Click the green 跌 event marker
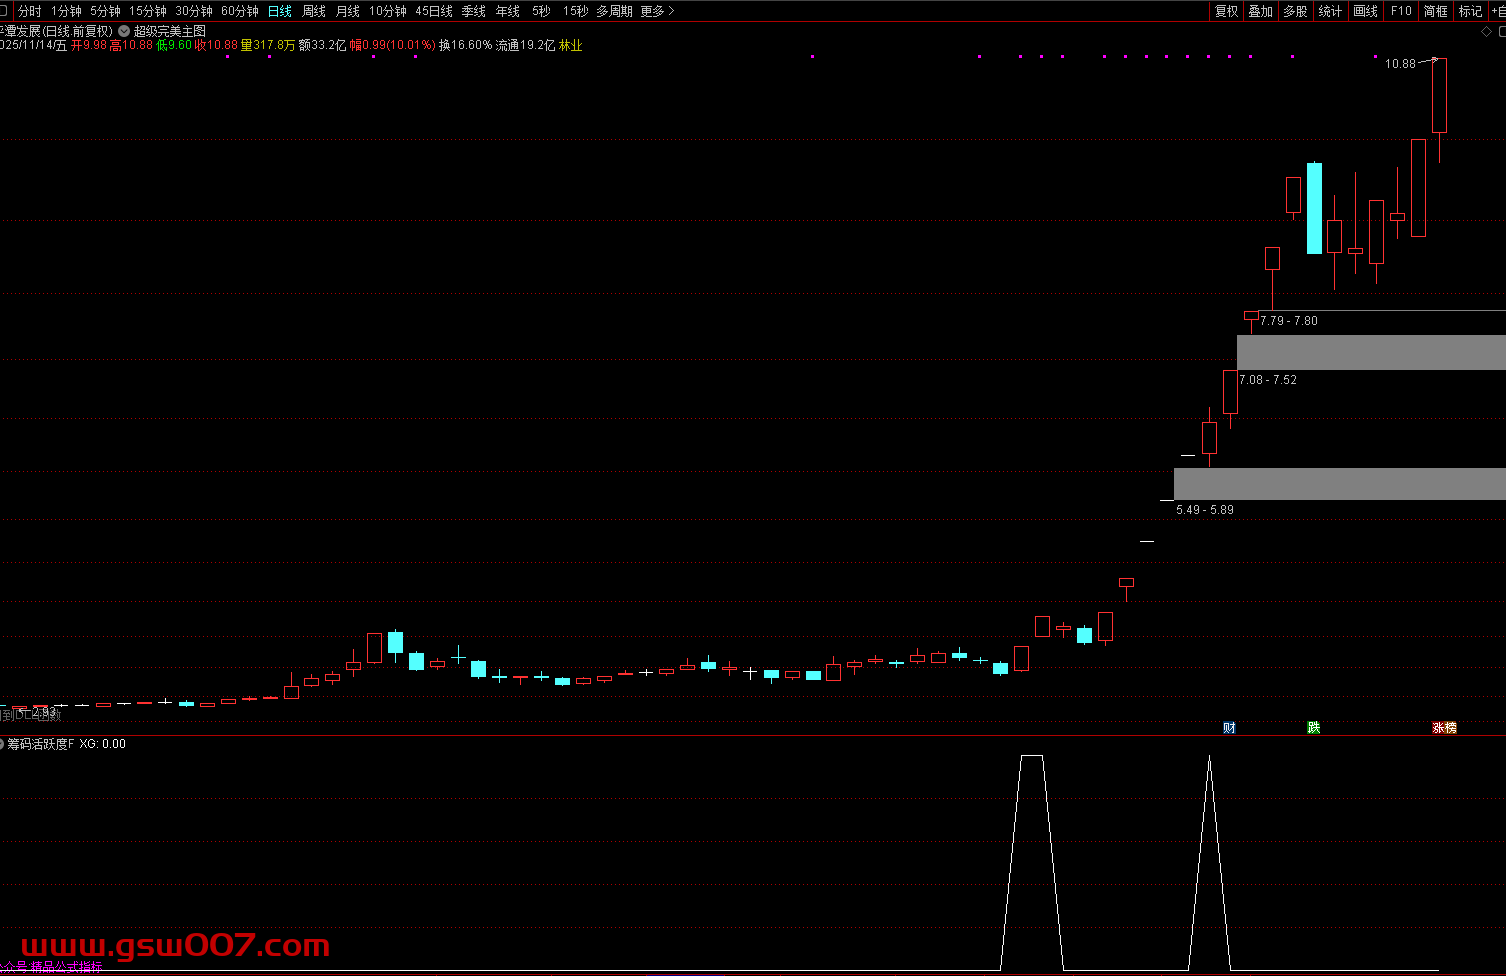The width and height of the screenshot is (1506, 976). [1313, 728]
